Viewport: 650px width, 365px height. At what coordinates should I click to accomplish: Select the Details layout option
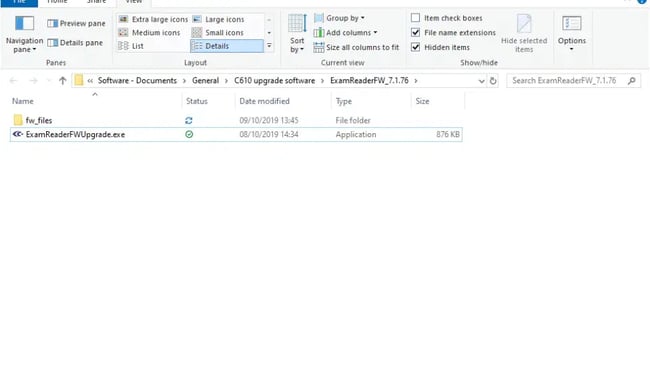pyautogui.click(x=227, y=46)
